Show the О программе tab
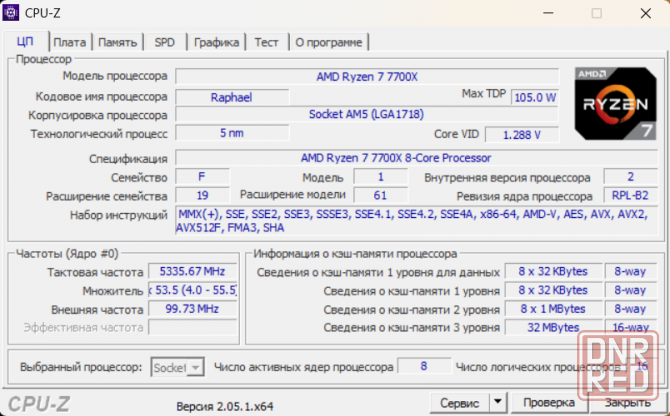Image resolution: width=670 pixels, height=416 pixels. click(x=329, y=42)
